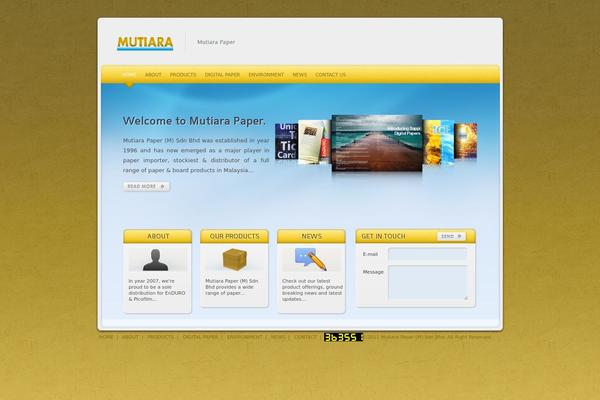The width and height of the screenshot is (600, 400).
Task: Go to PRODUCTS in the navigation bar
Action: point(183,75)
